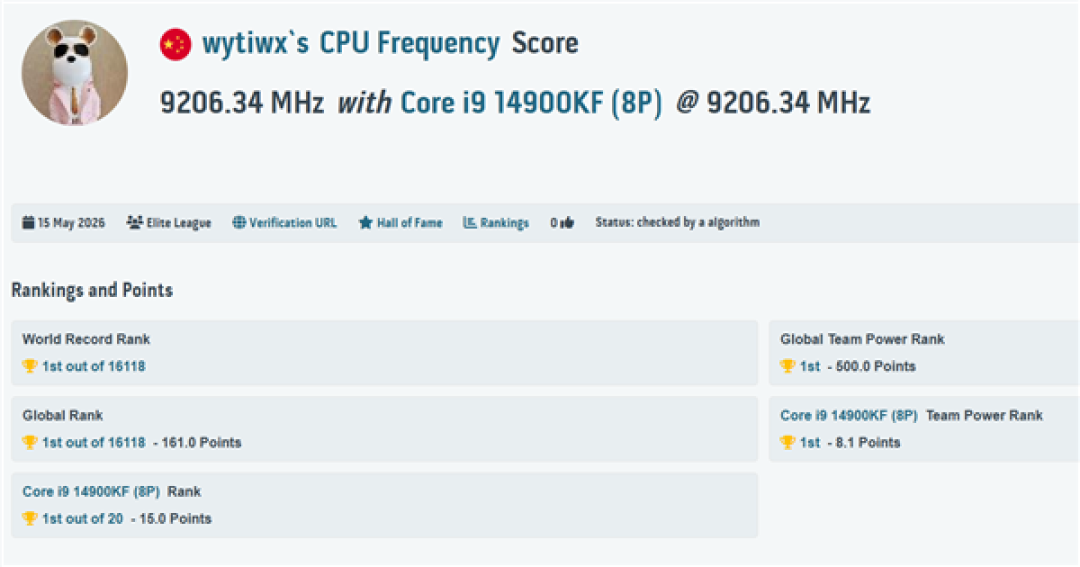Click the Rankings chart icon

pyautogui.click(x=469, y=223)
